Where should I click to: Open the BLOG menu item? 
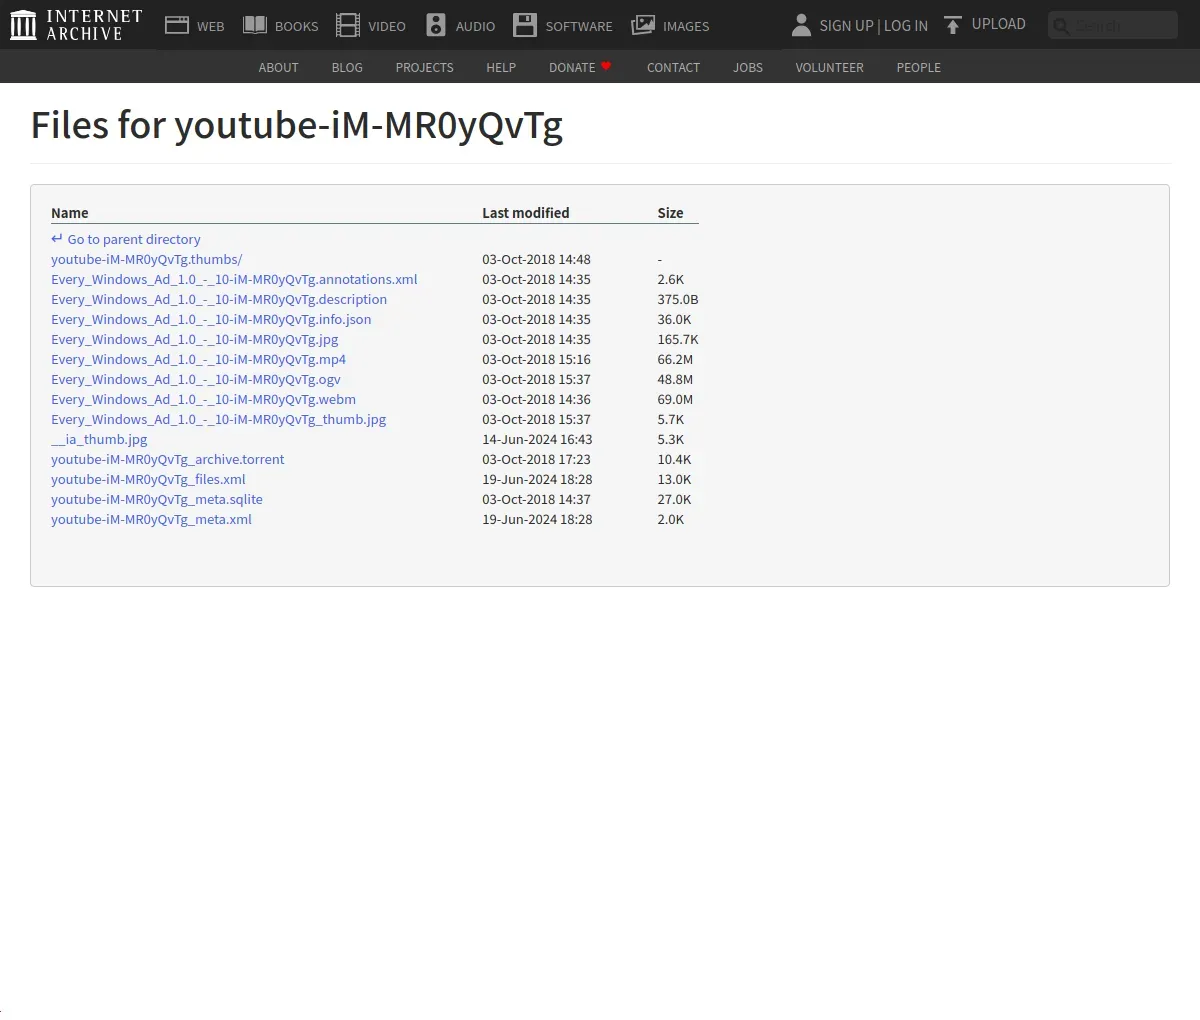point(347,67)
